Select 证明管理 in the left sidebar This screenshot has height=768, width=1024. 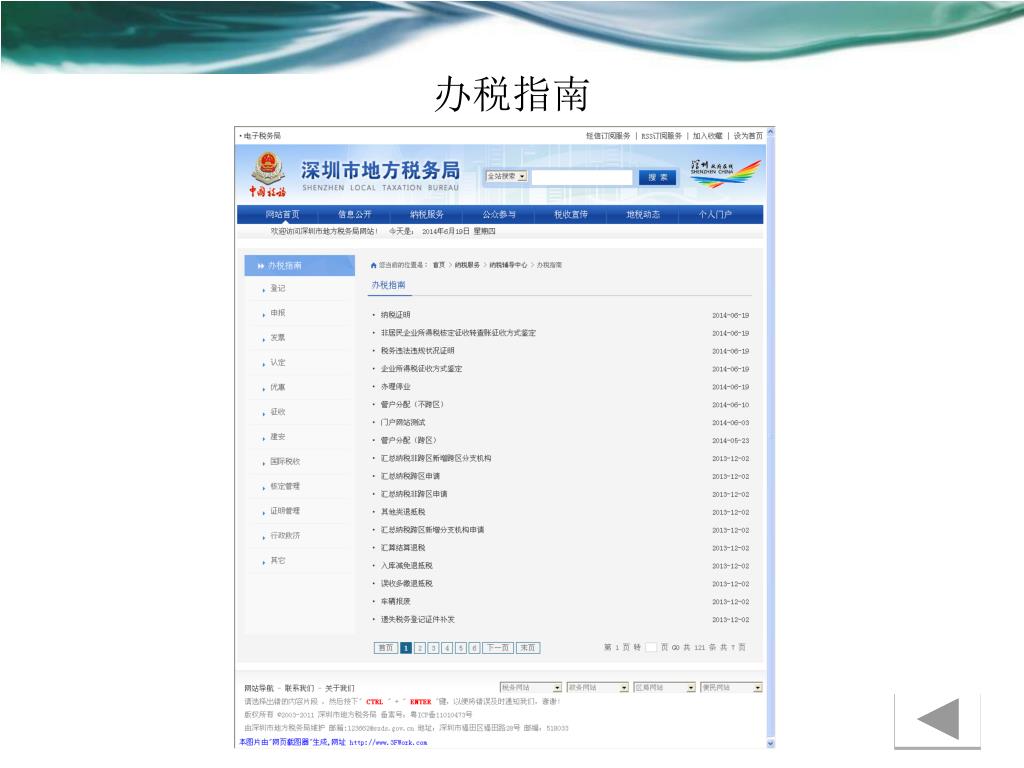285,511
